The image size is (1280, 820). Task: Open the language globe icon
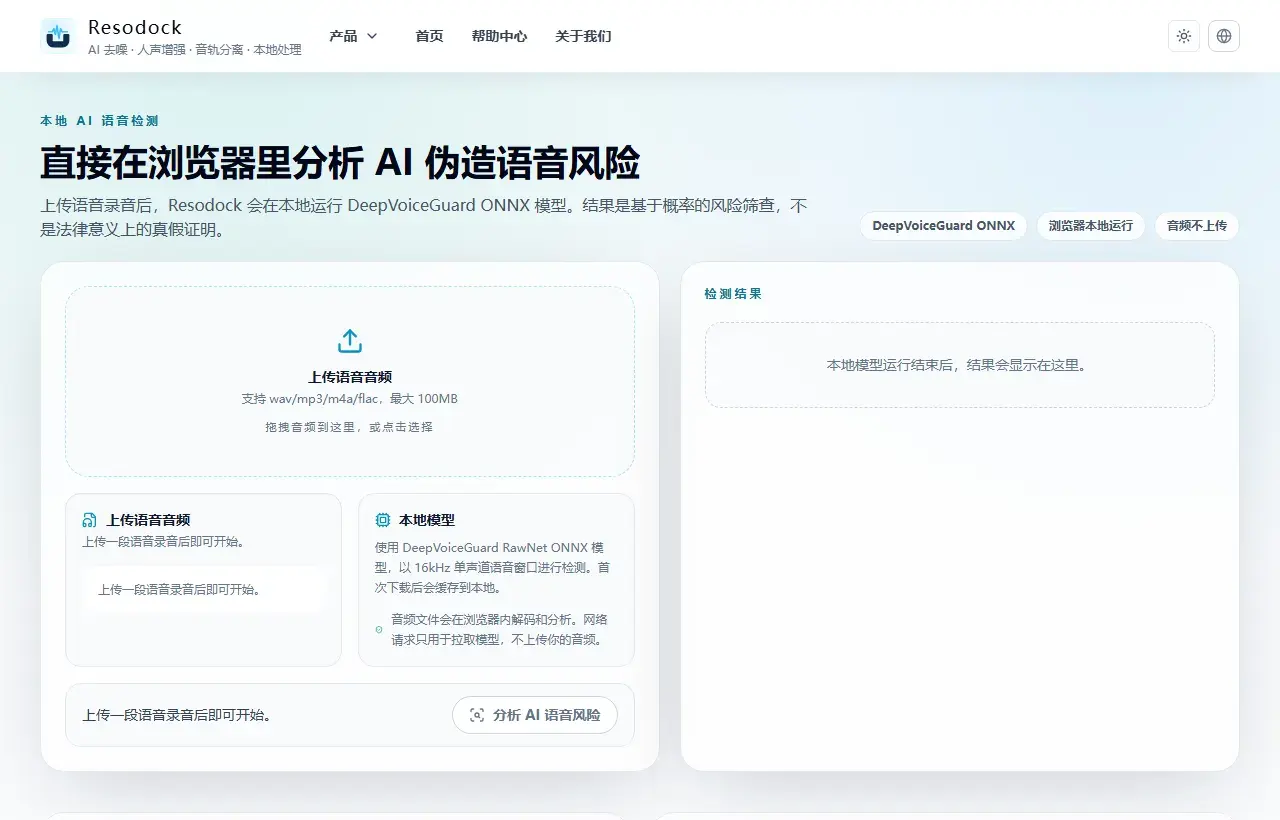1224,36
